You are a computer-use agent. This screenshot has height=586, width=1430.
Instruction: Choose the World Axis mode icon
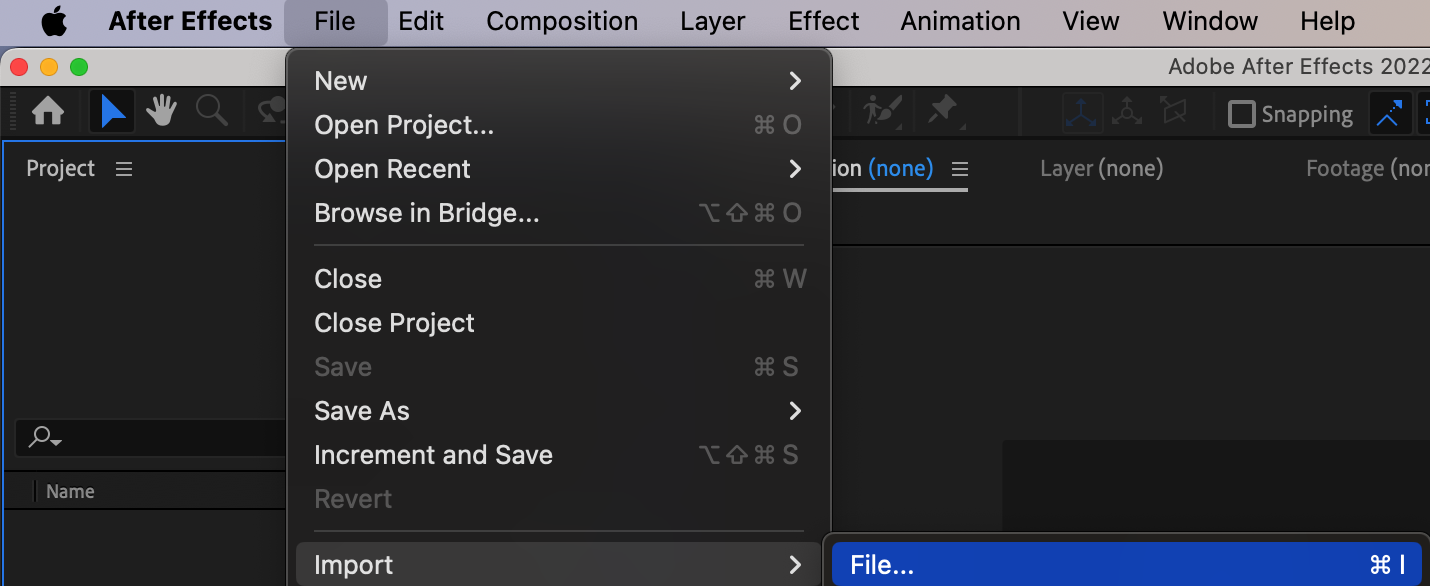click(x=1127, y=113)
